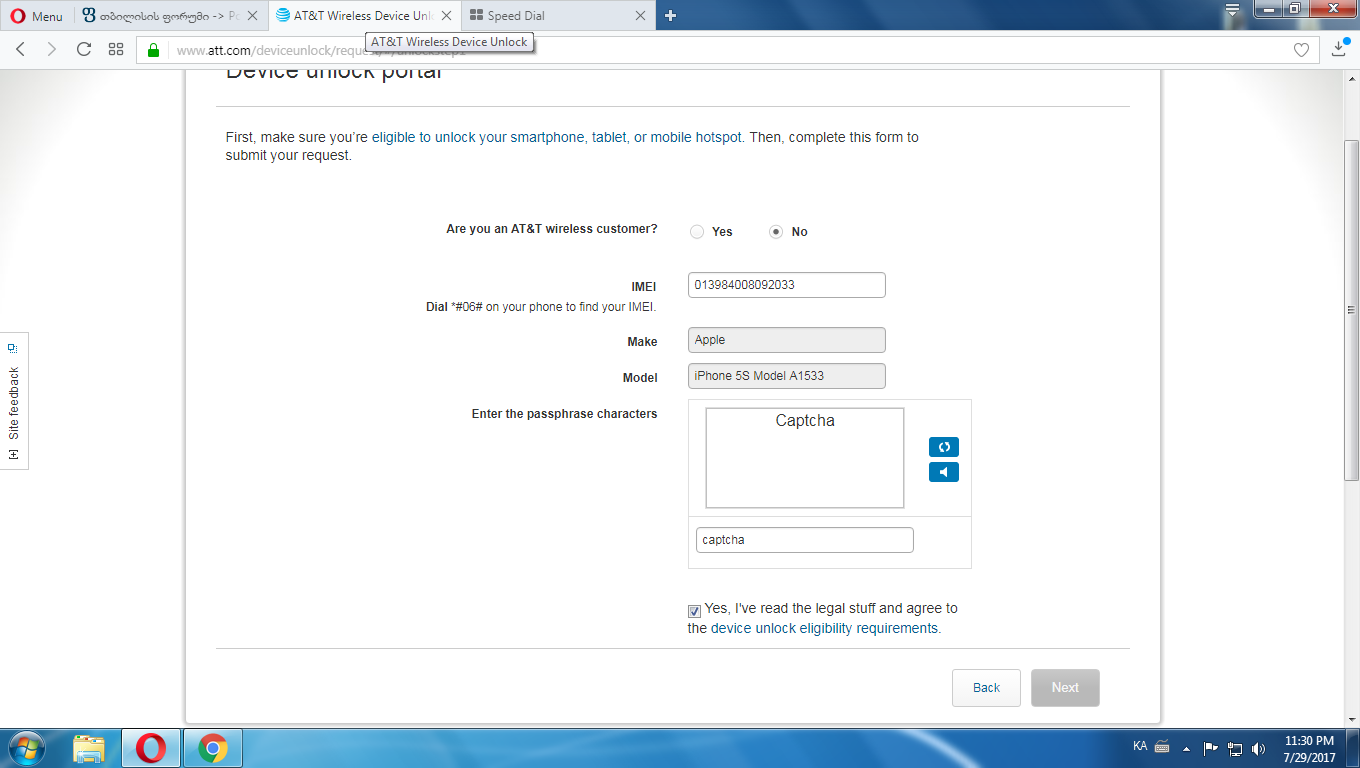
Task: Open the Windows Start menu
Action: (x=26, y=748)
